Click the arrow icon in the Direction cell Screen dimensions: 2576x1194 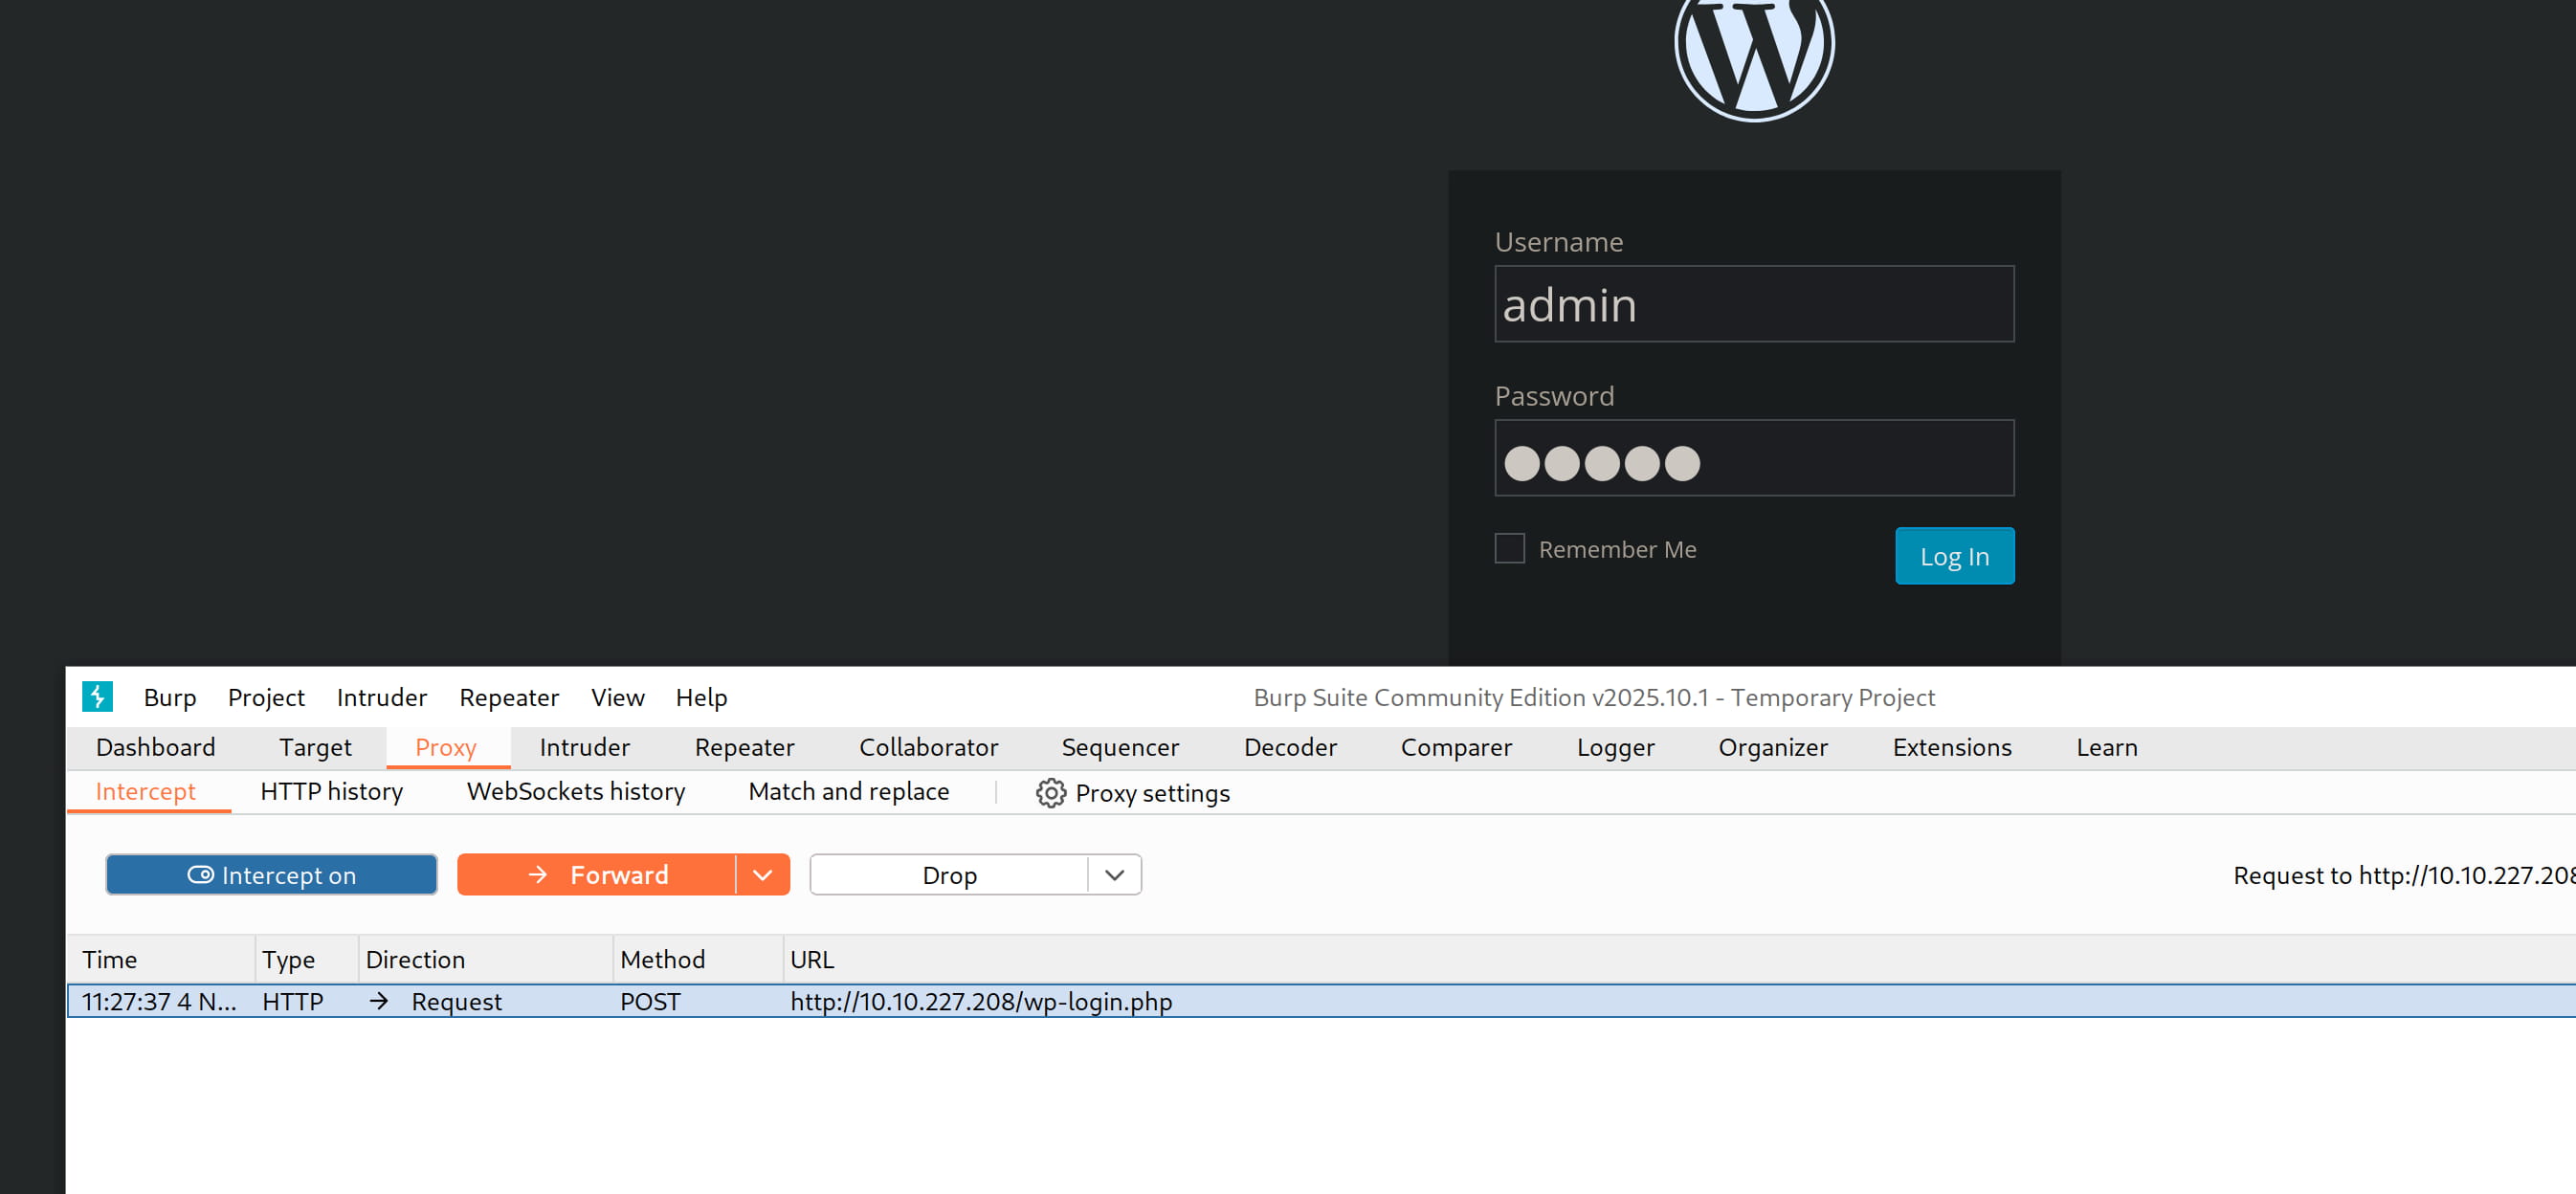pos(378,1001)
